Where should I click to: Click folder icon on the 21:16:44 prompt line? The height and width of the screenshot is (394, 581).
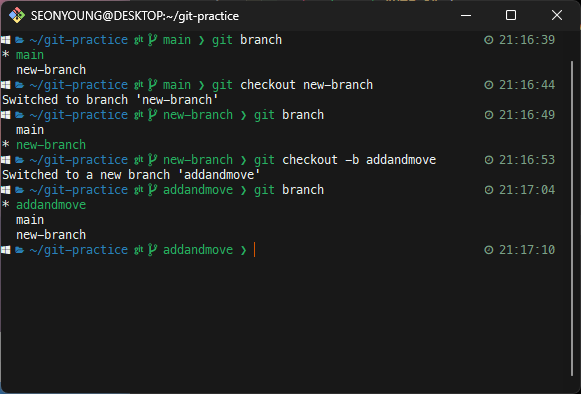click(20, 85)
